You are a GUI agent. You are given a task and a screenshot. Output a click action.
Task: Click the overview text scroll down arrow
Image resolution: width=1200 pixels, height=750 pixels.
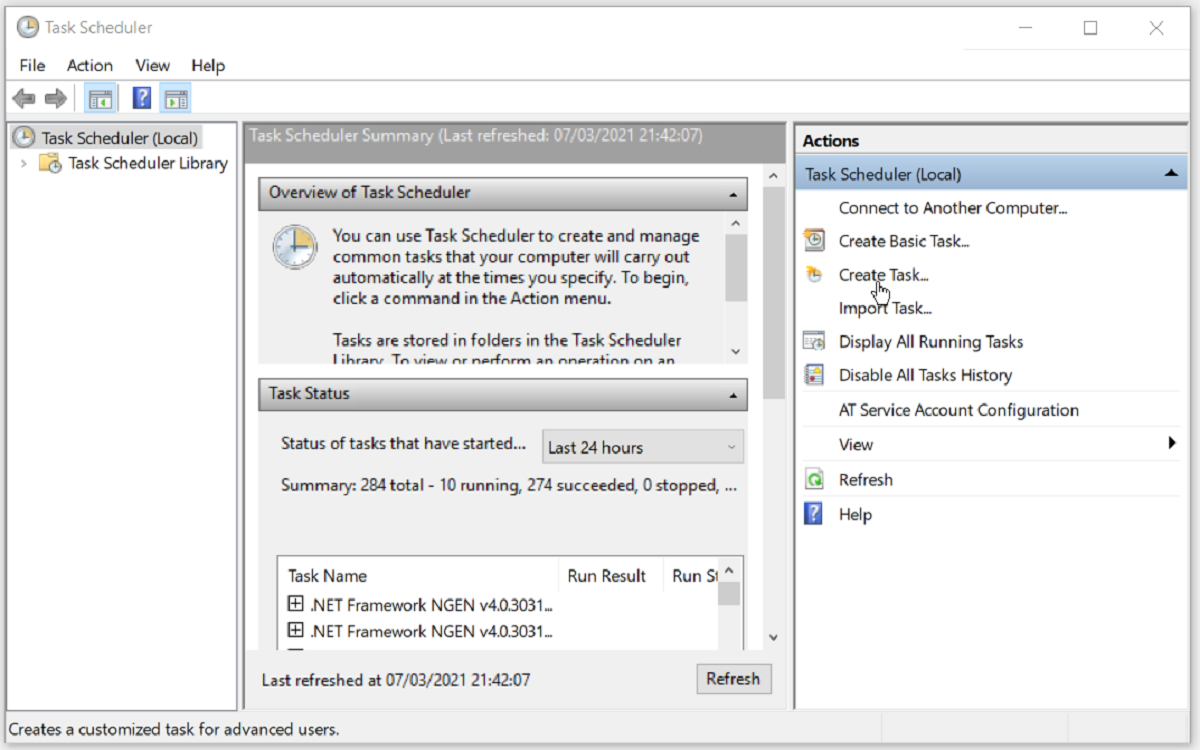point(736,351)
